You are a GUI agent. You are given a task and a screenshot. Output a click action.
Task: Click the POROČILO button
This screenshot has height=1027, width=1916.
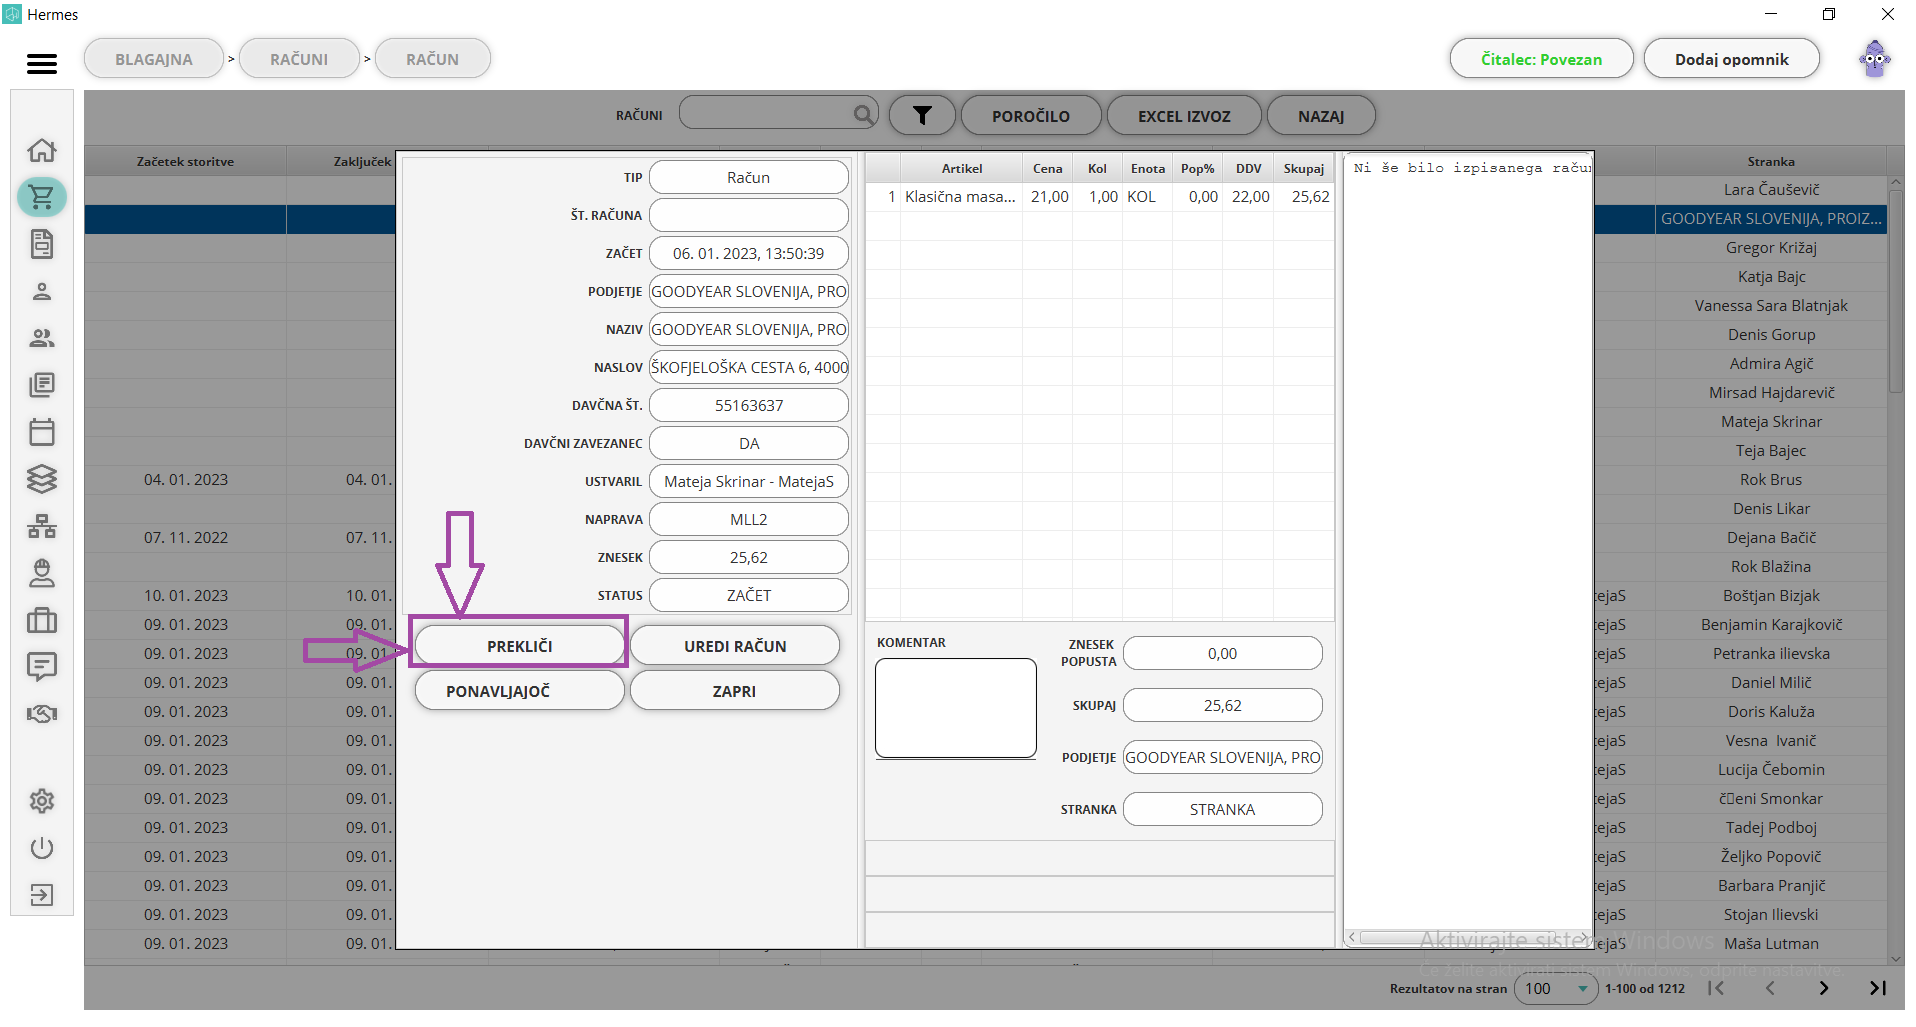1031,116
